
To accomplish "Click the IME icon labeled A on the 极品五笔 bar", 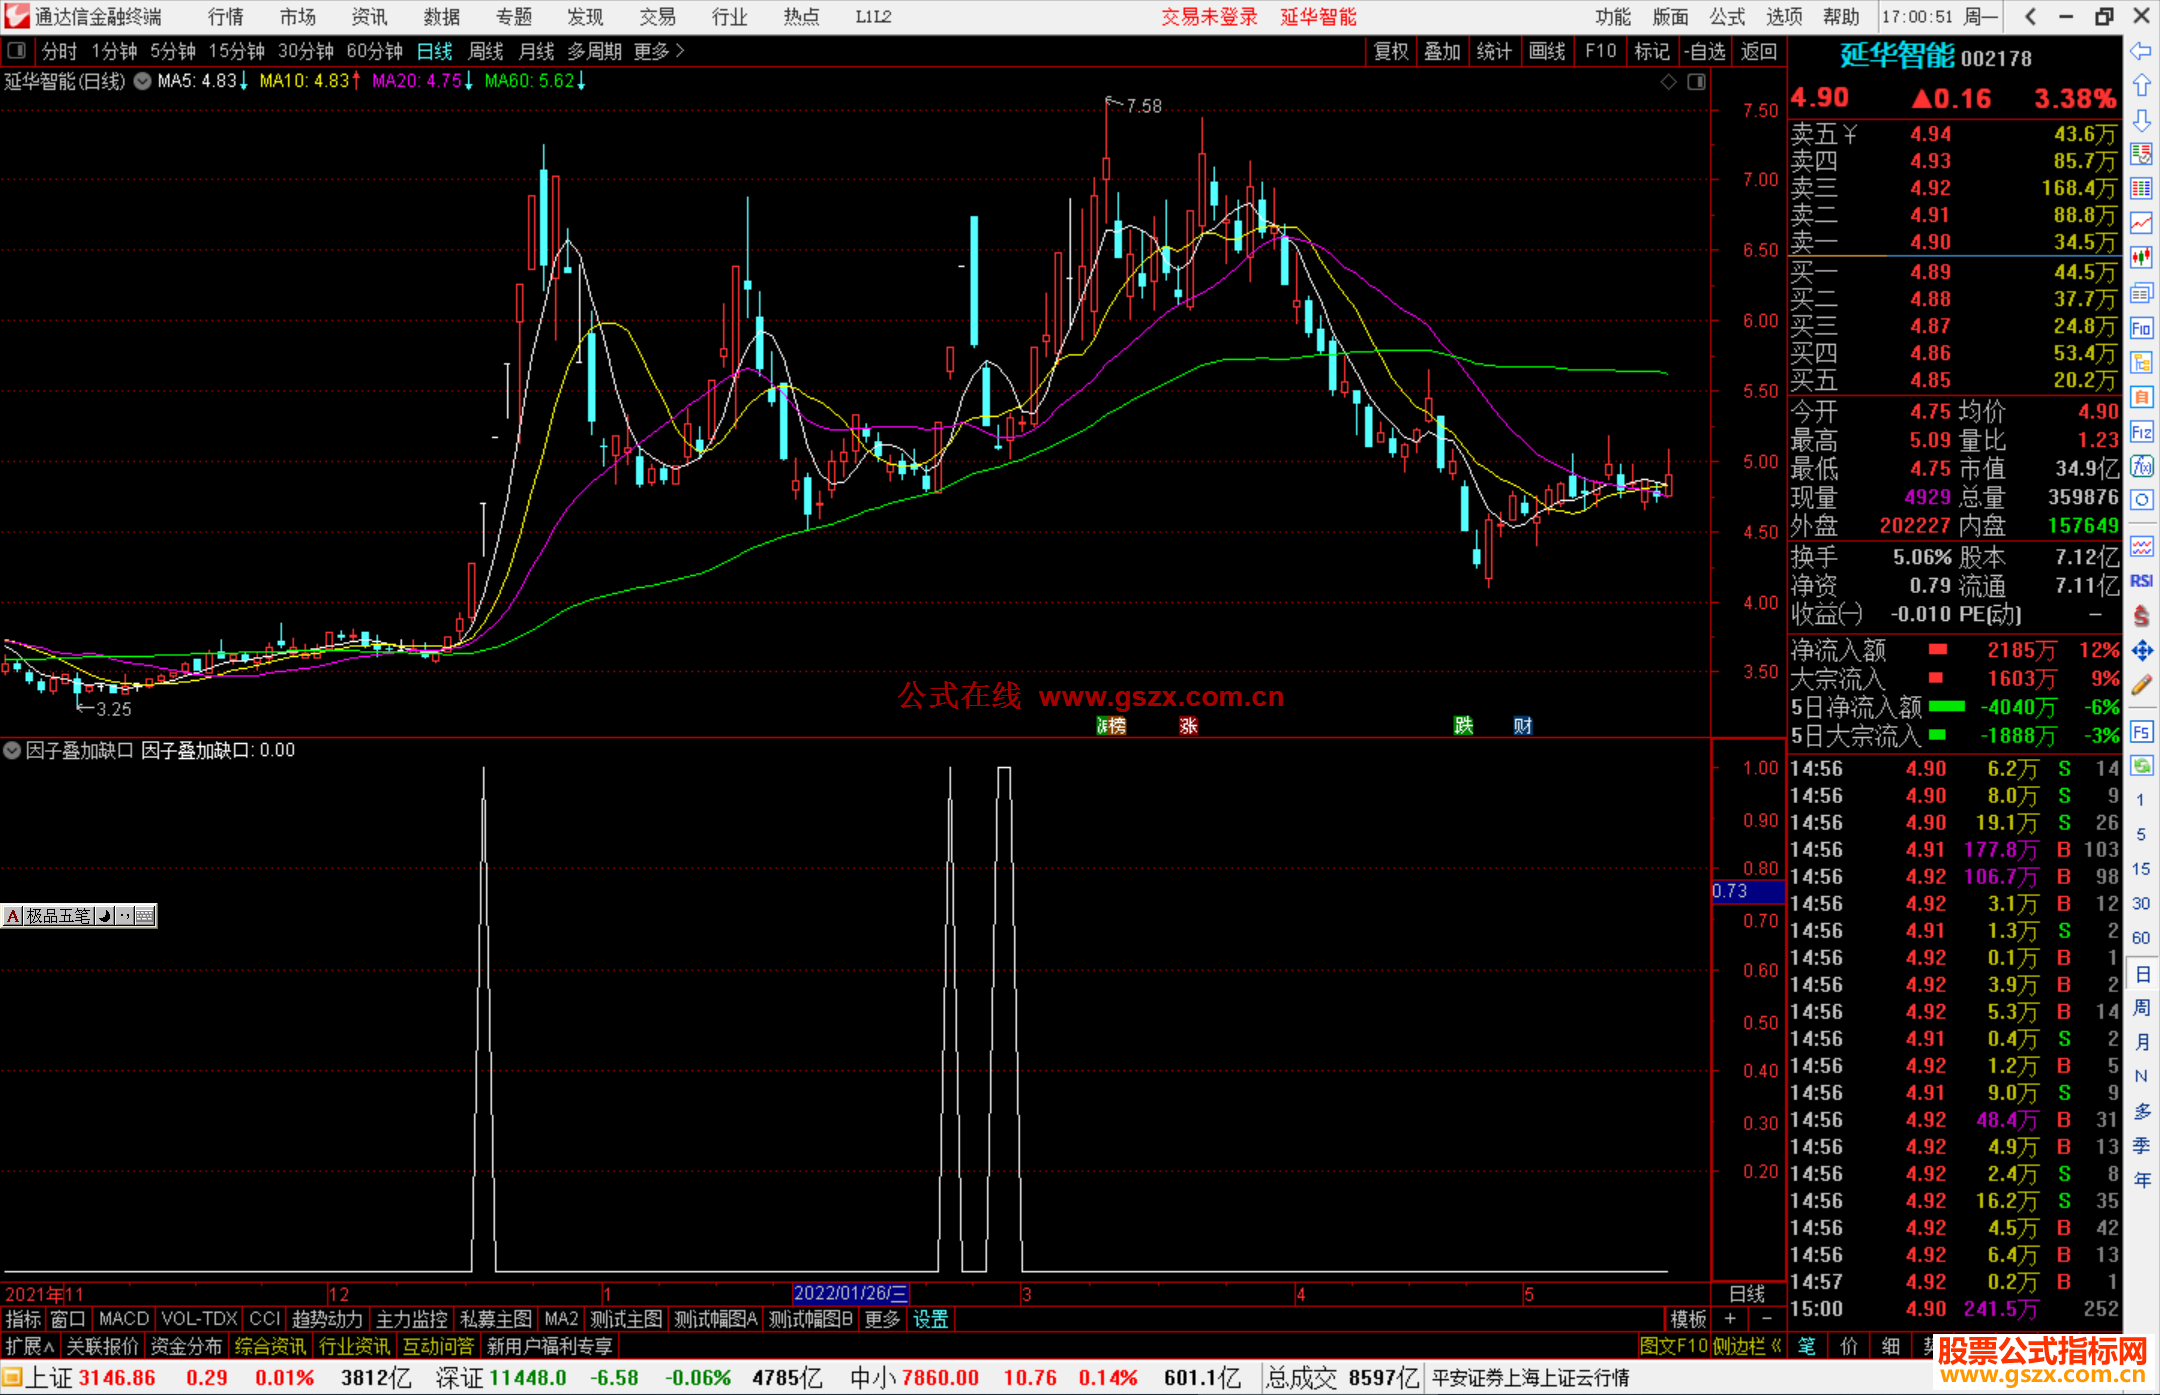I will (13, 916).
